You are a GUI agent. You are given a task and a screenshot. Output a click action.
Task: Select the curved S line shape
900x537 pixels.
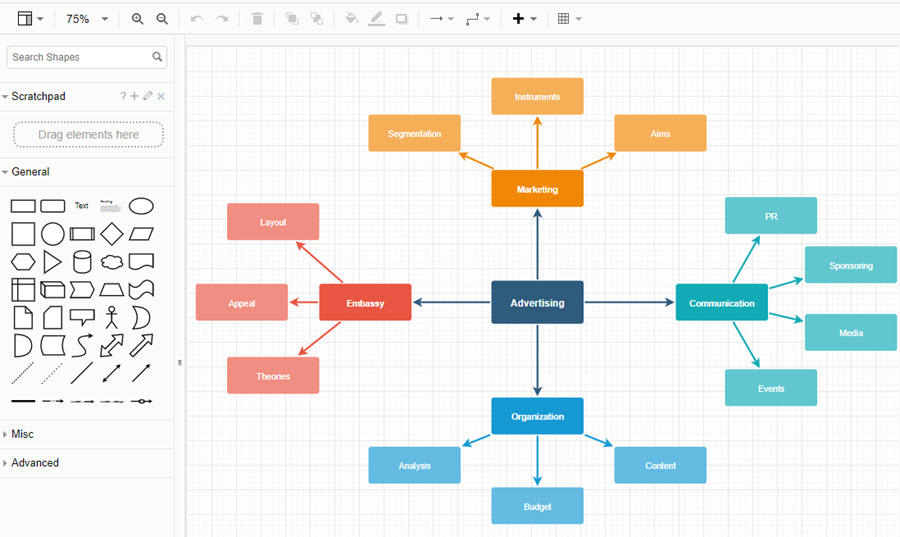[82, 345]
